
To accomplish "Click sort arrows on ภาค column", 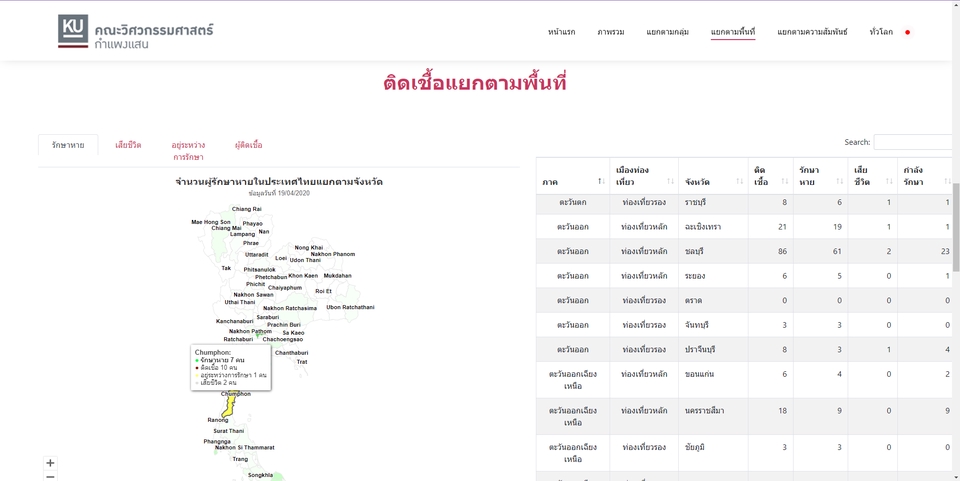I will [x=600, y=182].
